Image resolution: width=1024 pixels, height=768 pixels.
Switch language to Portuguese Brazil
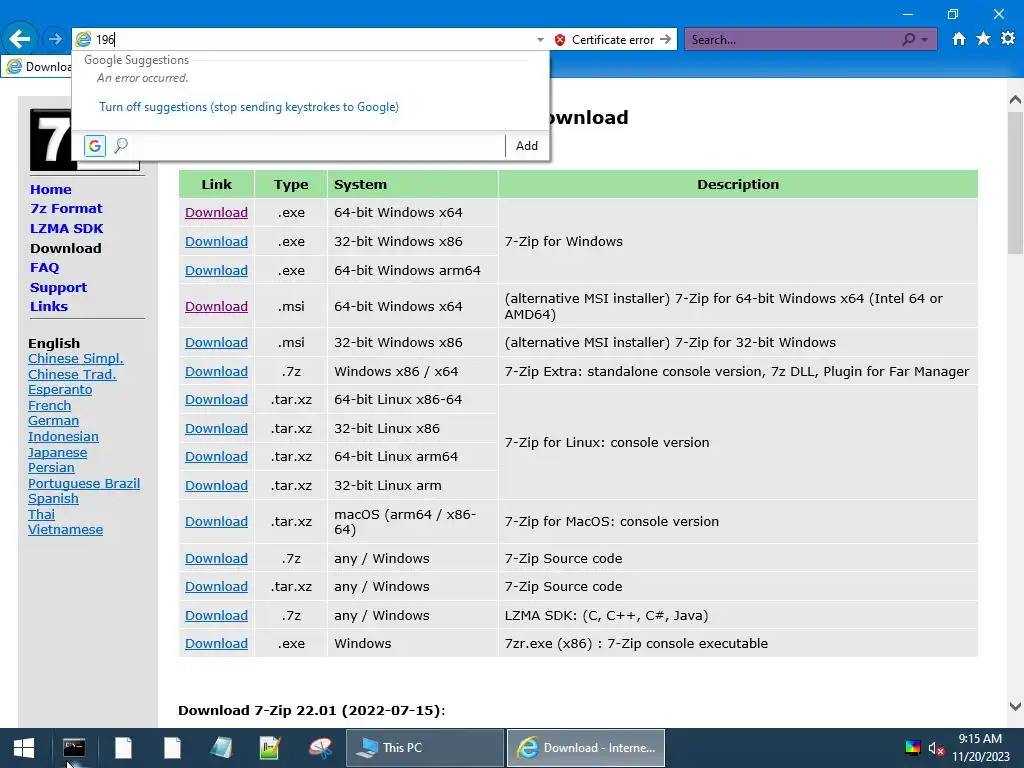tap(84, 483)
